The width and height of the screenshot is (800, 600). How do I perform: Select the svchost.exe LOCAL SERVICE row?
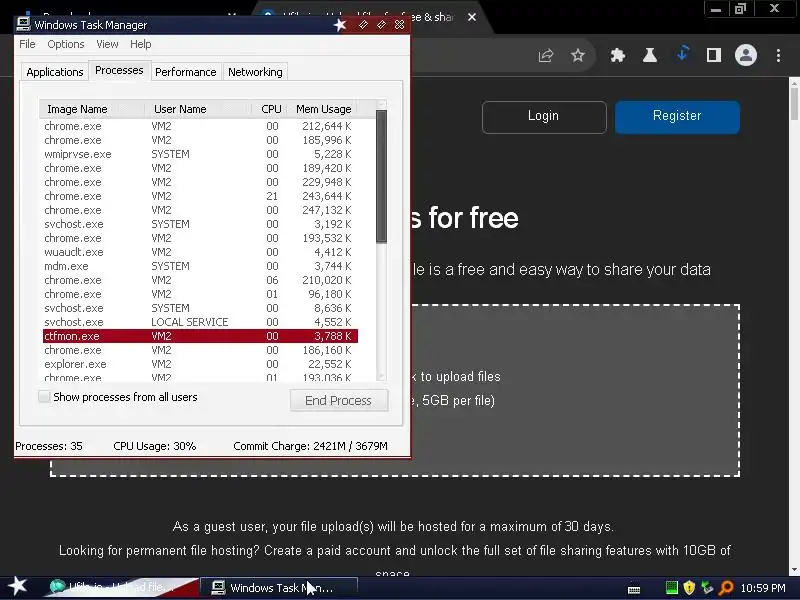coord(200,322)
